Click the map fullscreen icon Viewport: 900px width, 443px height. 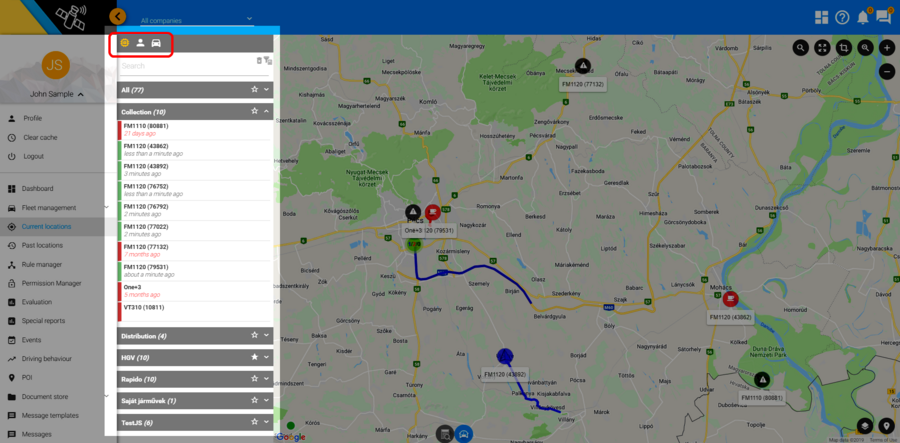pos(822,47)
